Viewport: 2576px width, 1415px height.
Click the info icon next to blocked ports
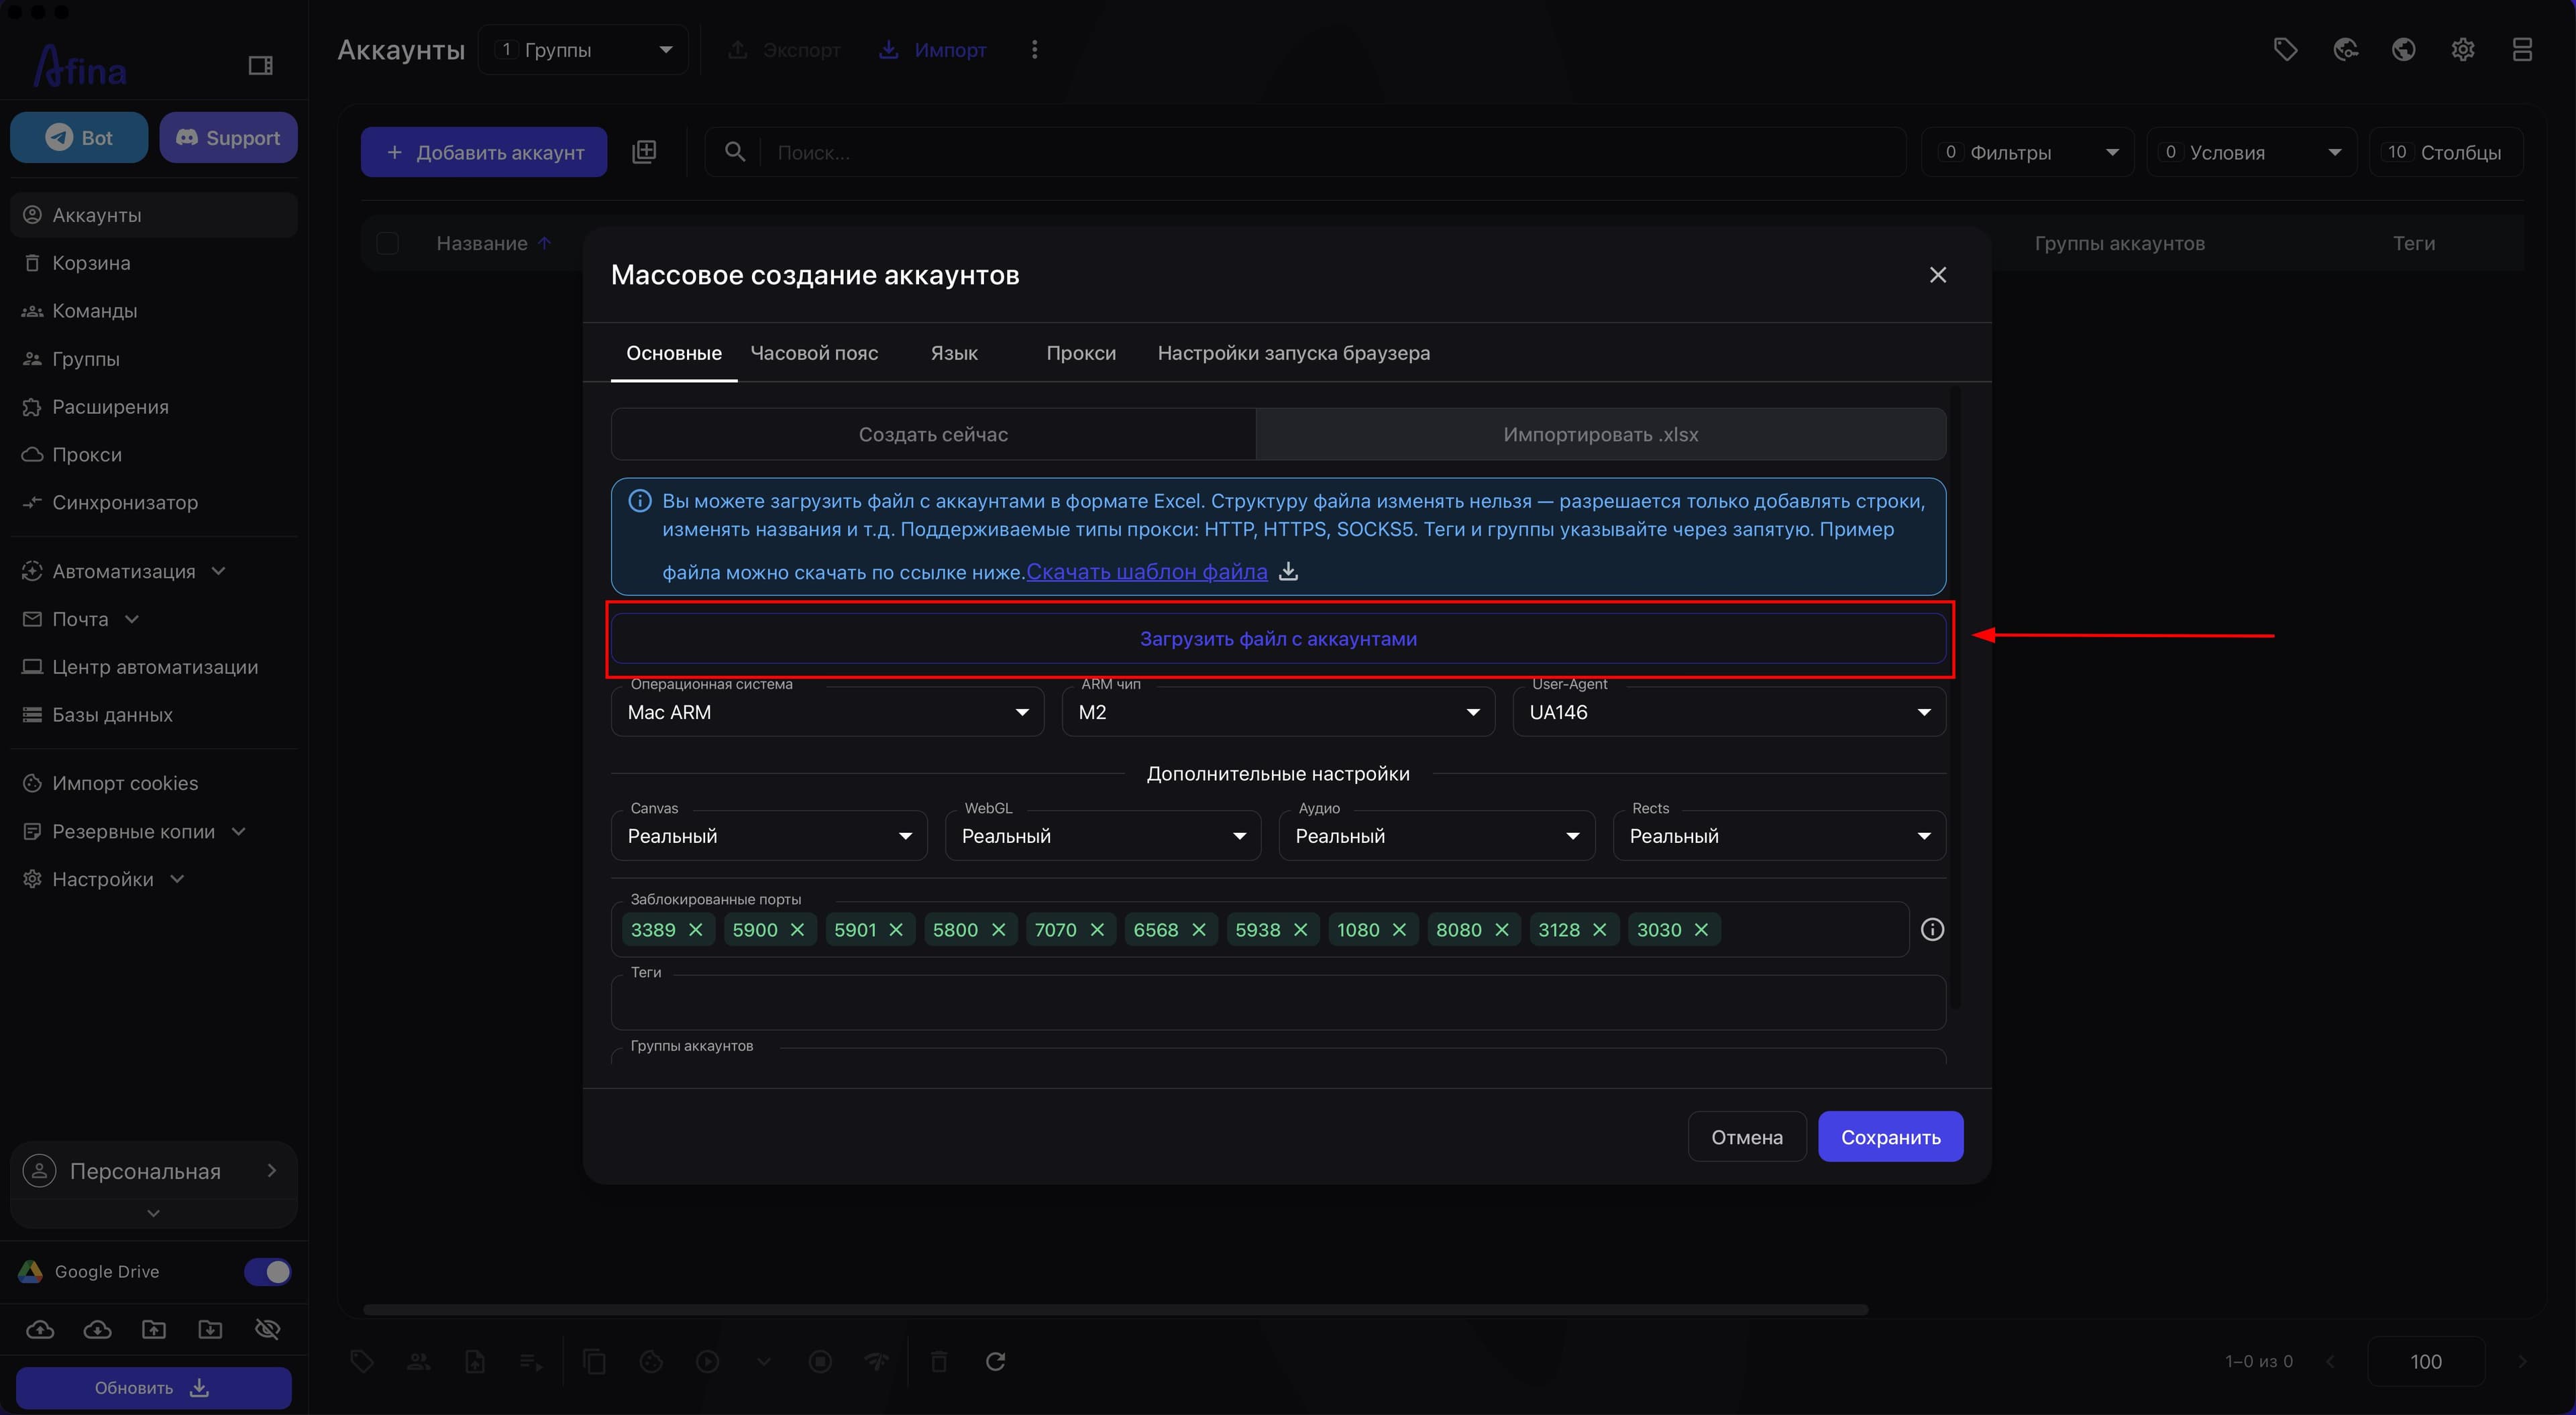(x=1932, y=929)
